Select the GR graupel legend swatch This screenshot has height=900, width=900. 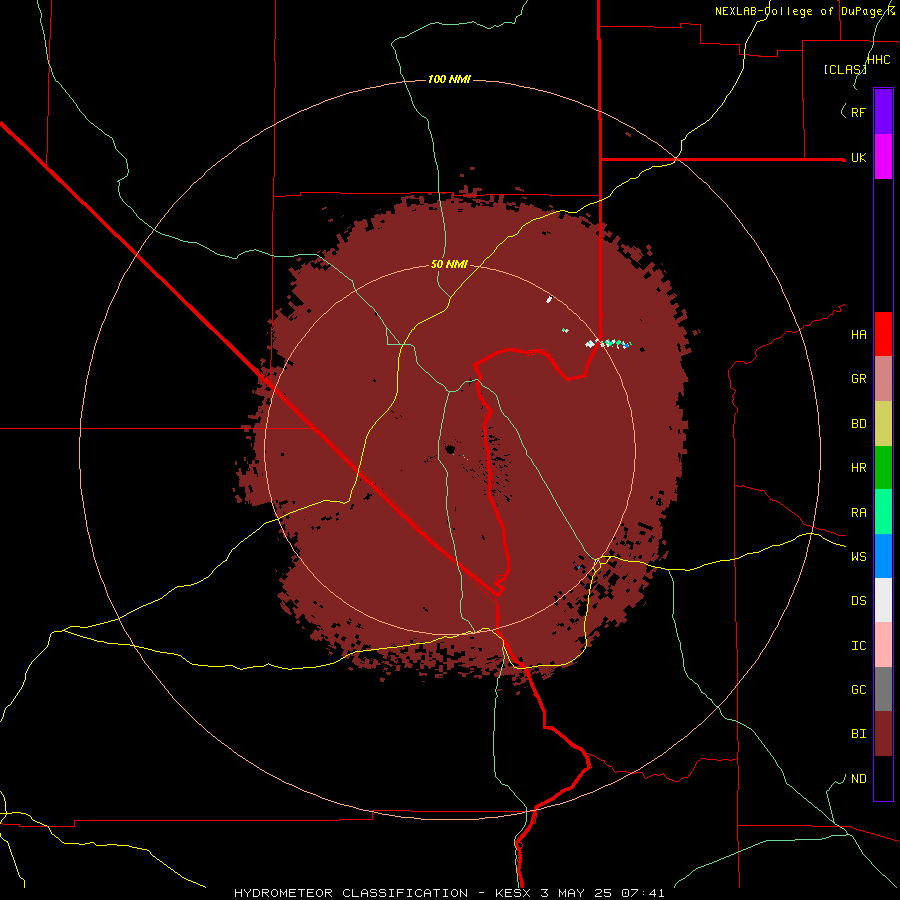click(x=883, y=379)
